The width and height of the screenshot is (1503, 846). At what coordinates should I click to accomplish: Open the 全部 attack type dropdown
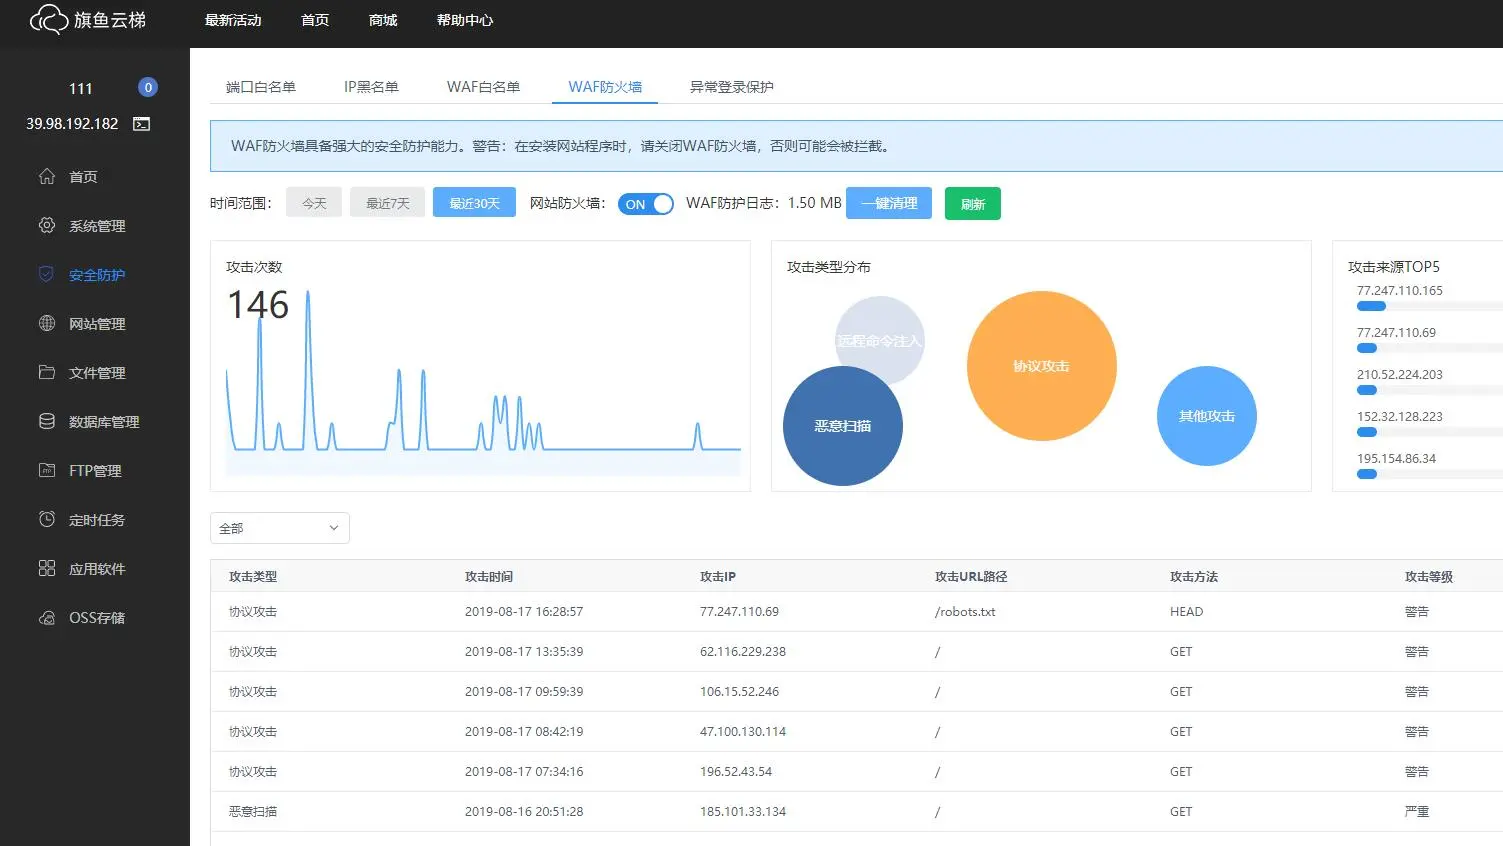point(280,528)
